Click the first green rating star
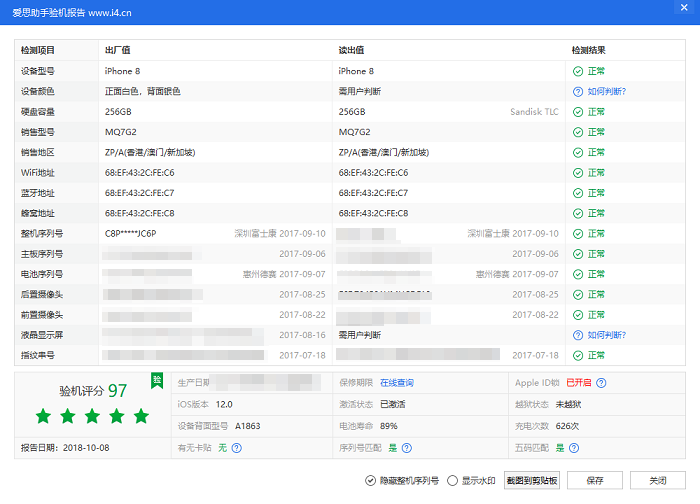700x504 pixels. point(43,416)
